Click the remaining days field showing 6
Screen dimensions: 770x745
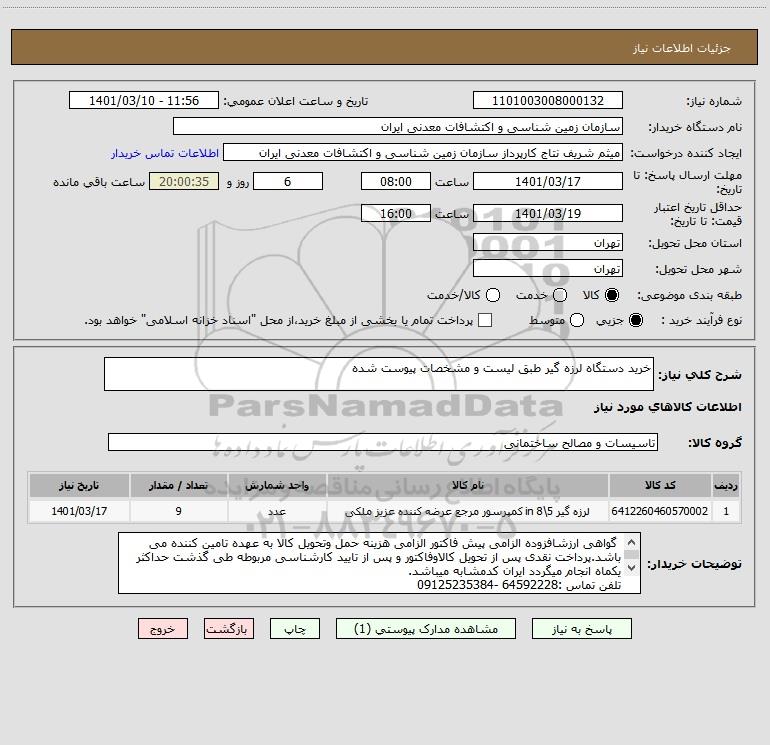click(x=288, y=181)
